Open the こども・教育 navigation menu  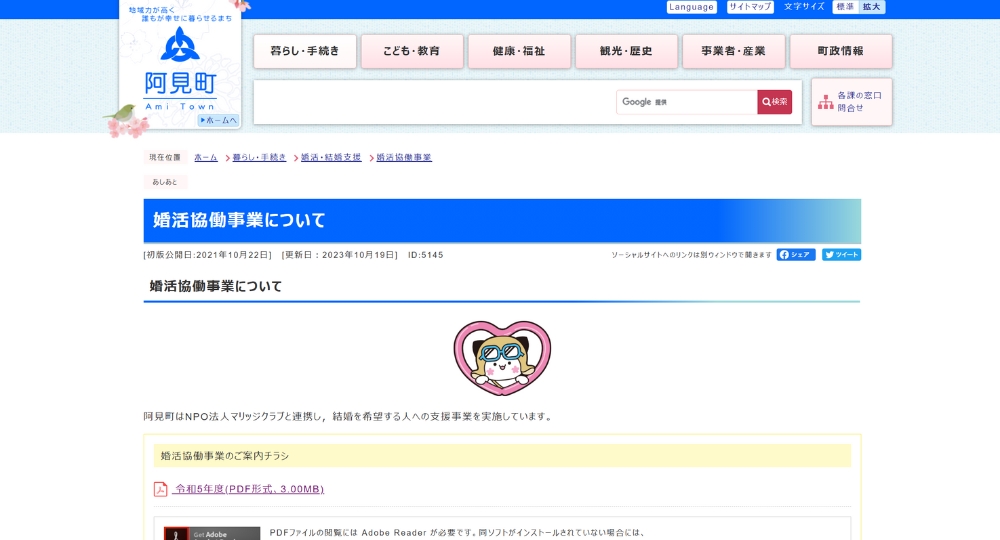(x=412, y=51)
